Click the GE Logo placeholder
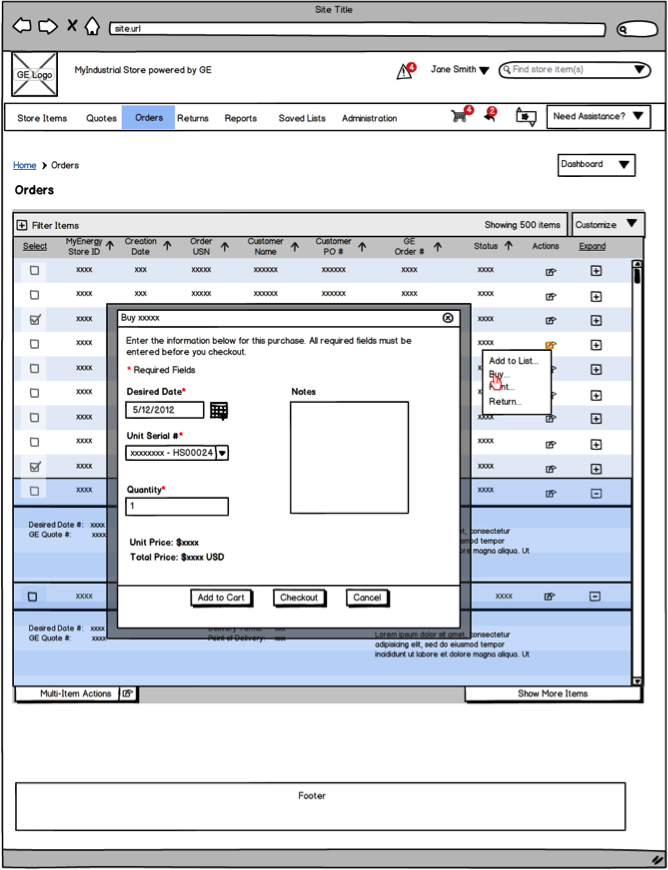The height and width of the screenshot is (870, 668). click(34, 74)
